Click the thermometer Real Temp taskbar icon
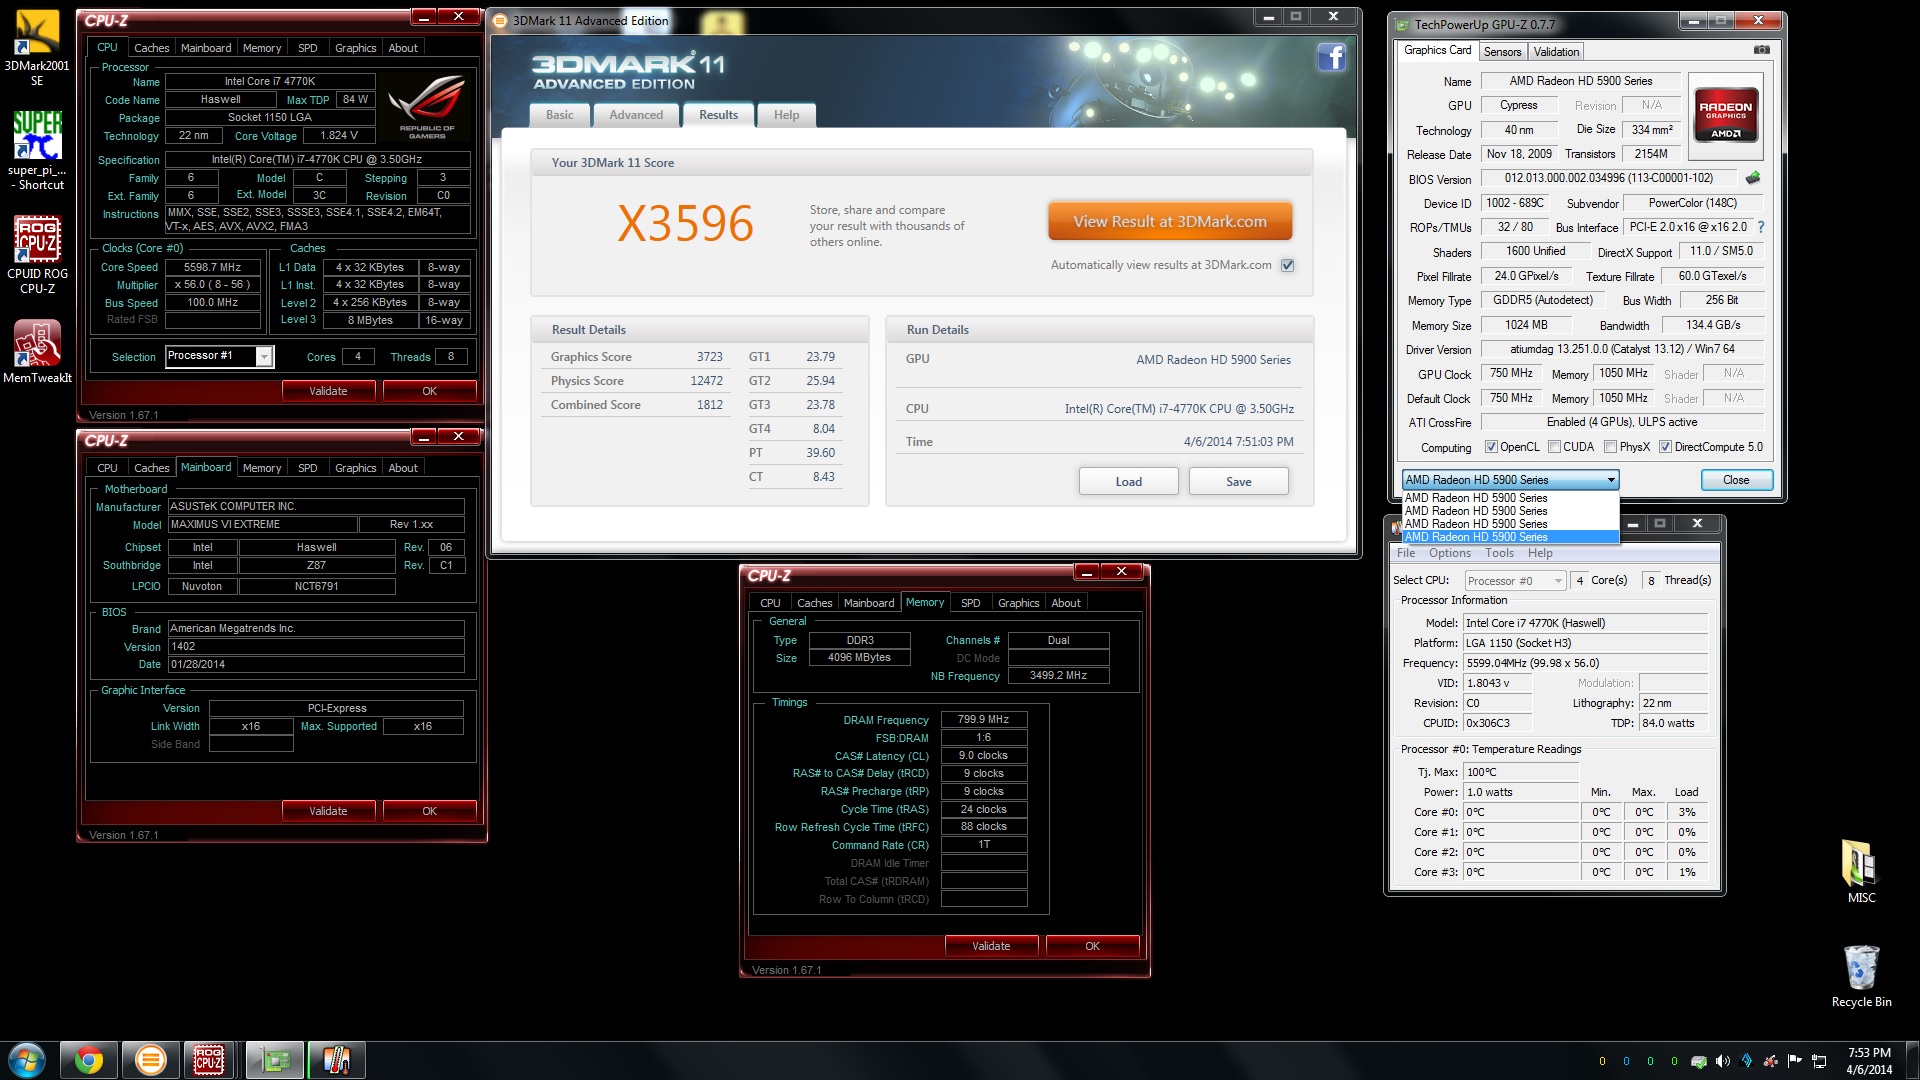The width and height of the screenshot is (1920, 1080). (x=336, y=1059)
